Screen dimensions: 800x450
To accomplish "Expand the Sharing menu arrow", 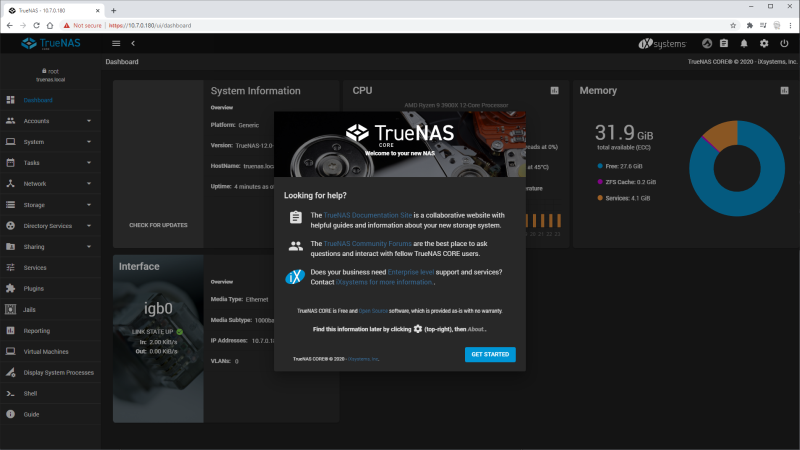I will point(89,246).
